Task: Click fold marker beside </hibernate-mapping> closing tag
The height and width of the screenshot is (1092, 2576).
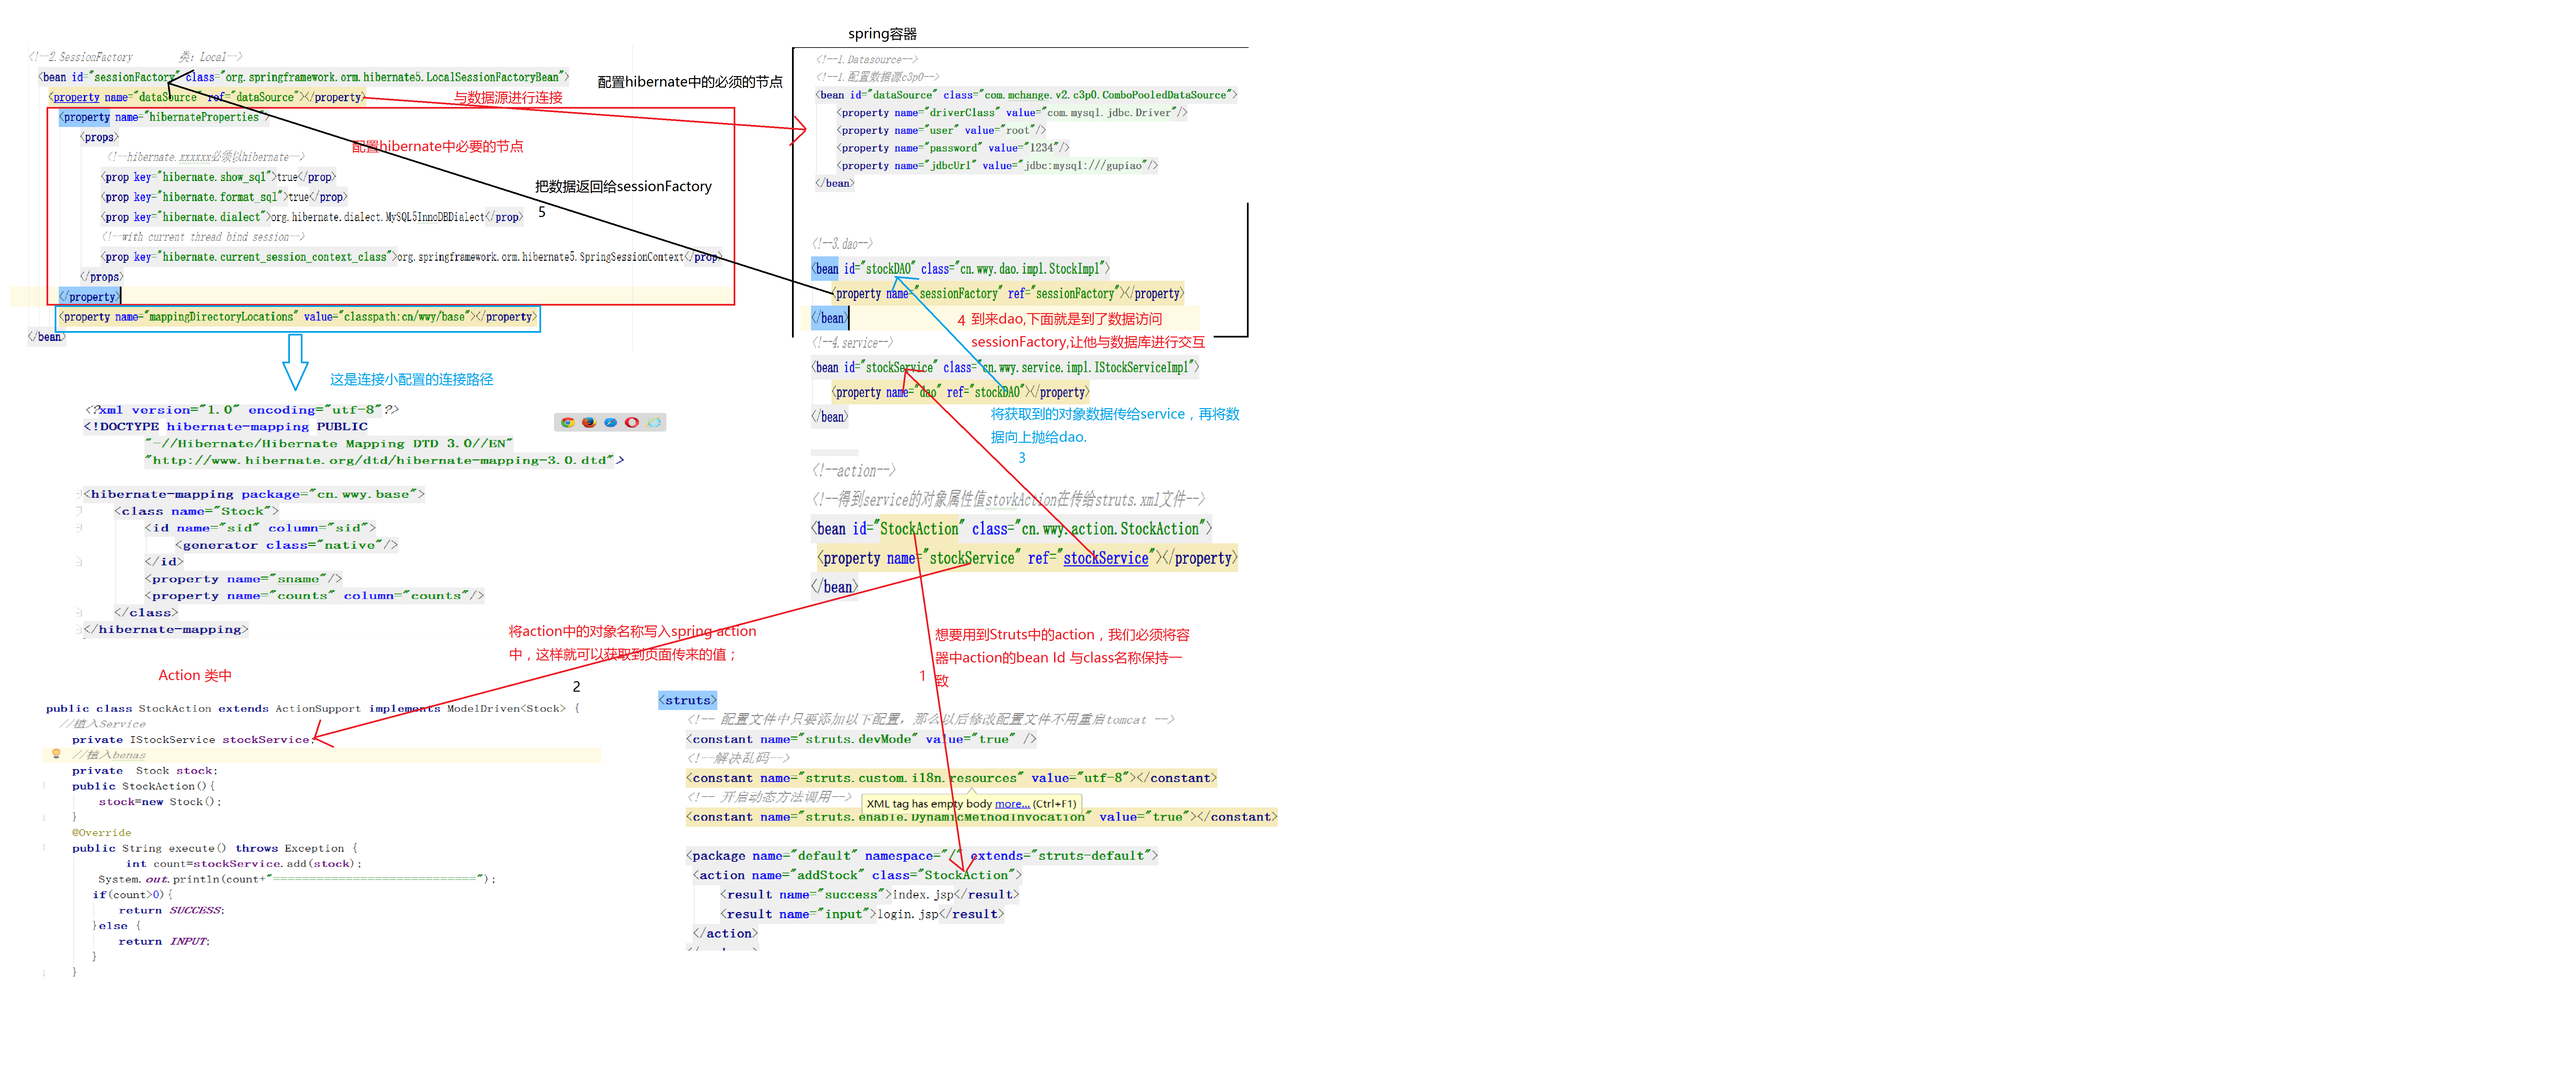Action: (x=79, y=629)
